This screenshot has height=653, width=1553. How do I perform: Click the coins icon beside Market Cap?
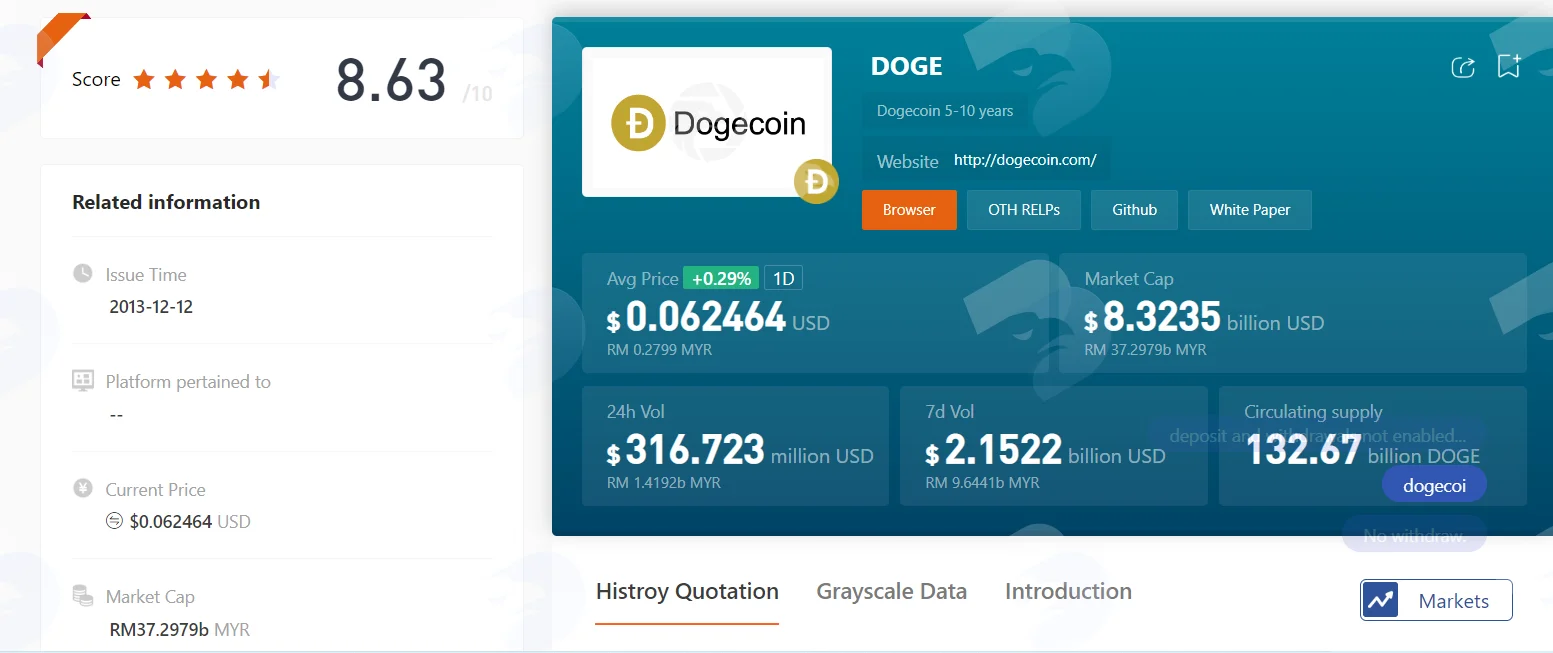[83, 596]
